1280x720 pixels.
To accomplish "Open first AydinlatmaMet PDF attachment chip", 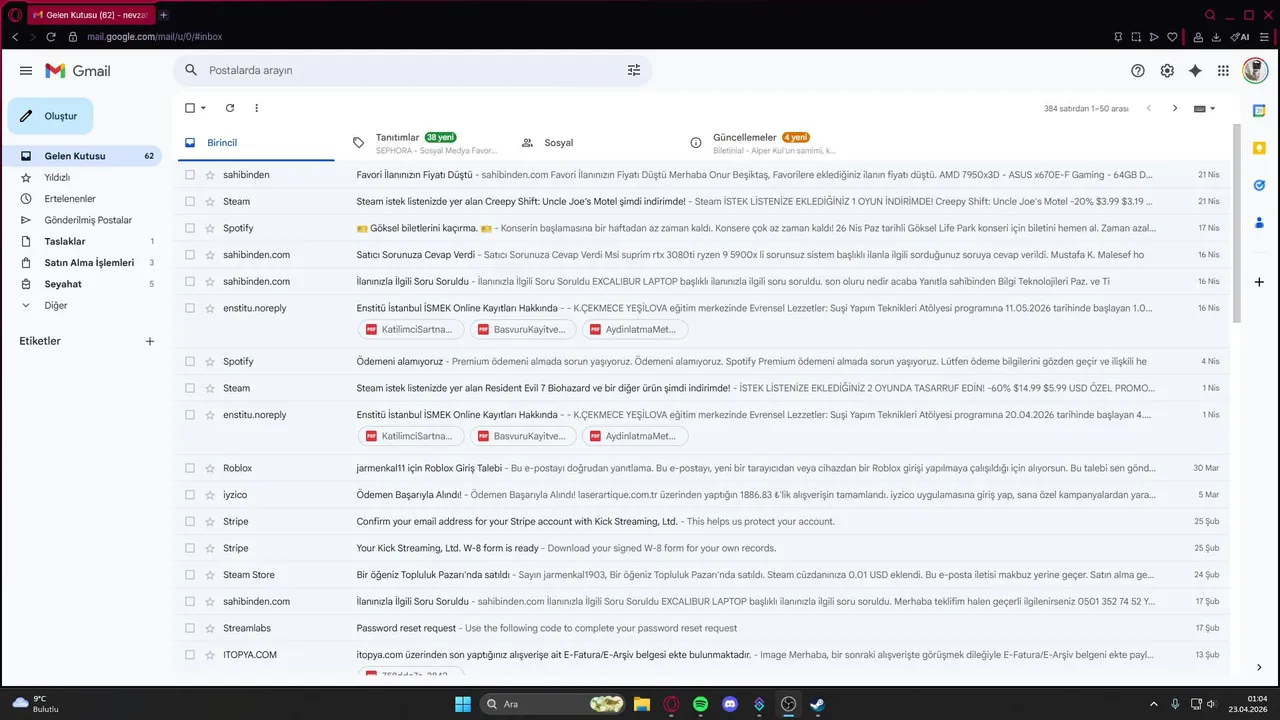I will (x=635, y=329).
